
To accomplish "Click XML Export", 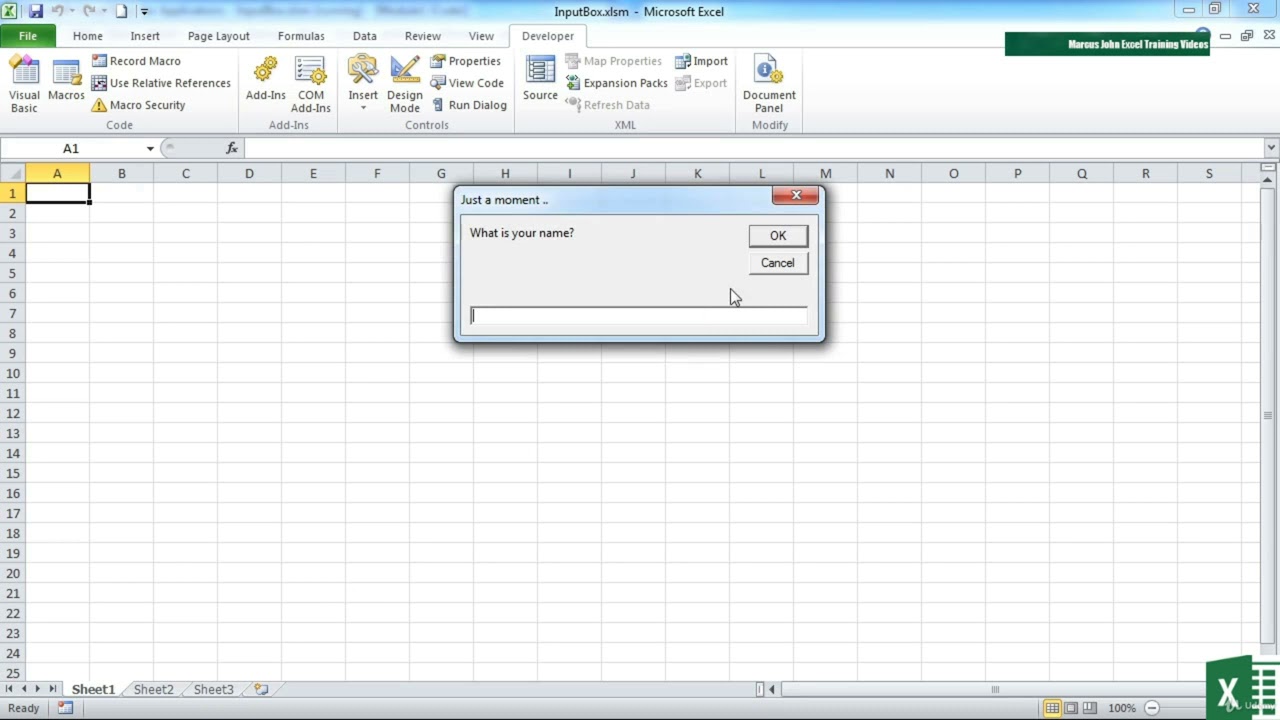I will point(701,83).
